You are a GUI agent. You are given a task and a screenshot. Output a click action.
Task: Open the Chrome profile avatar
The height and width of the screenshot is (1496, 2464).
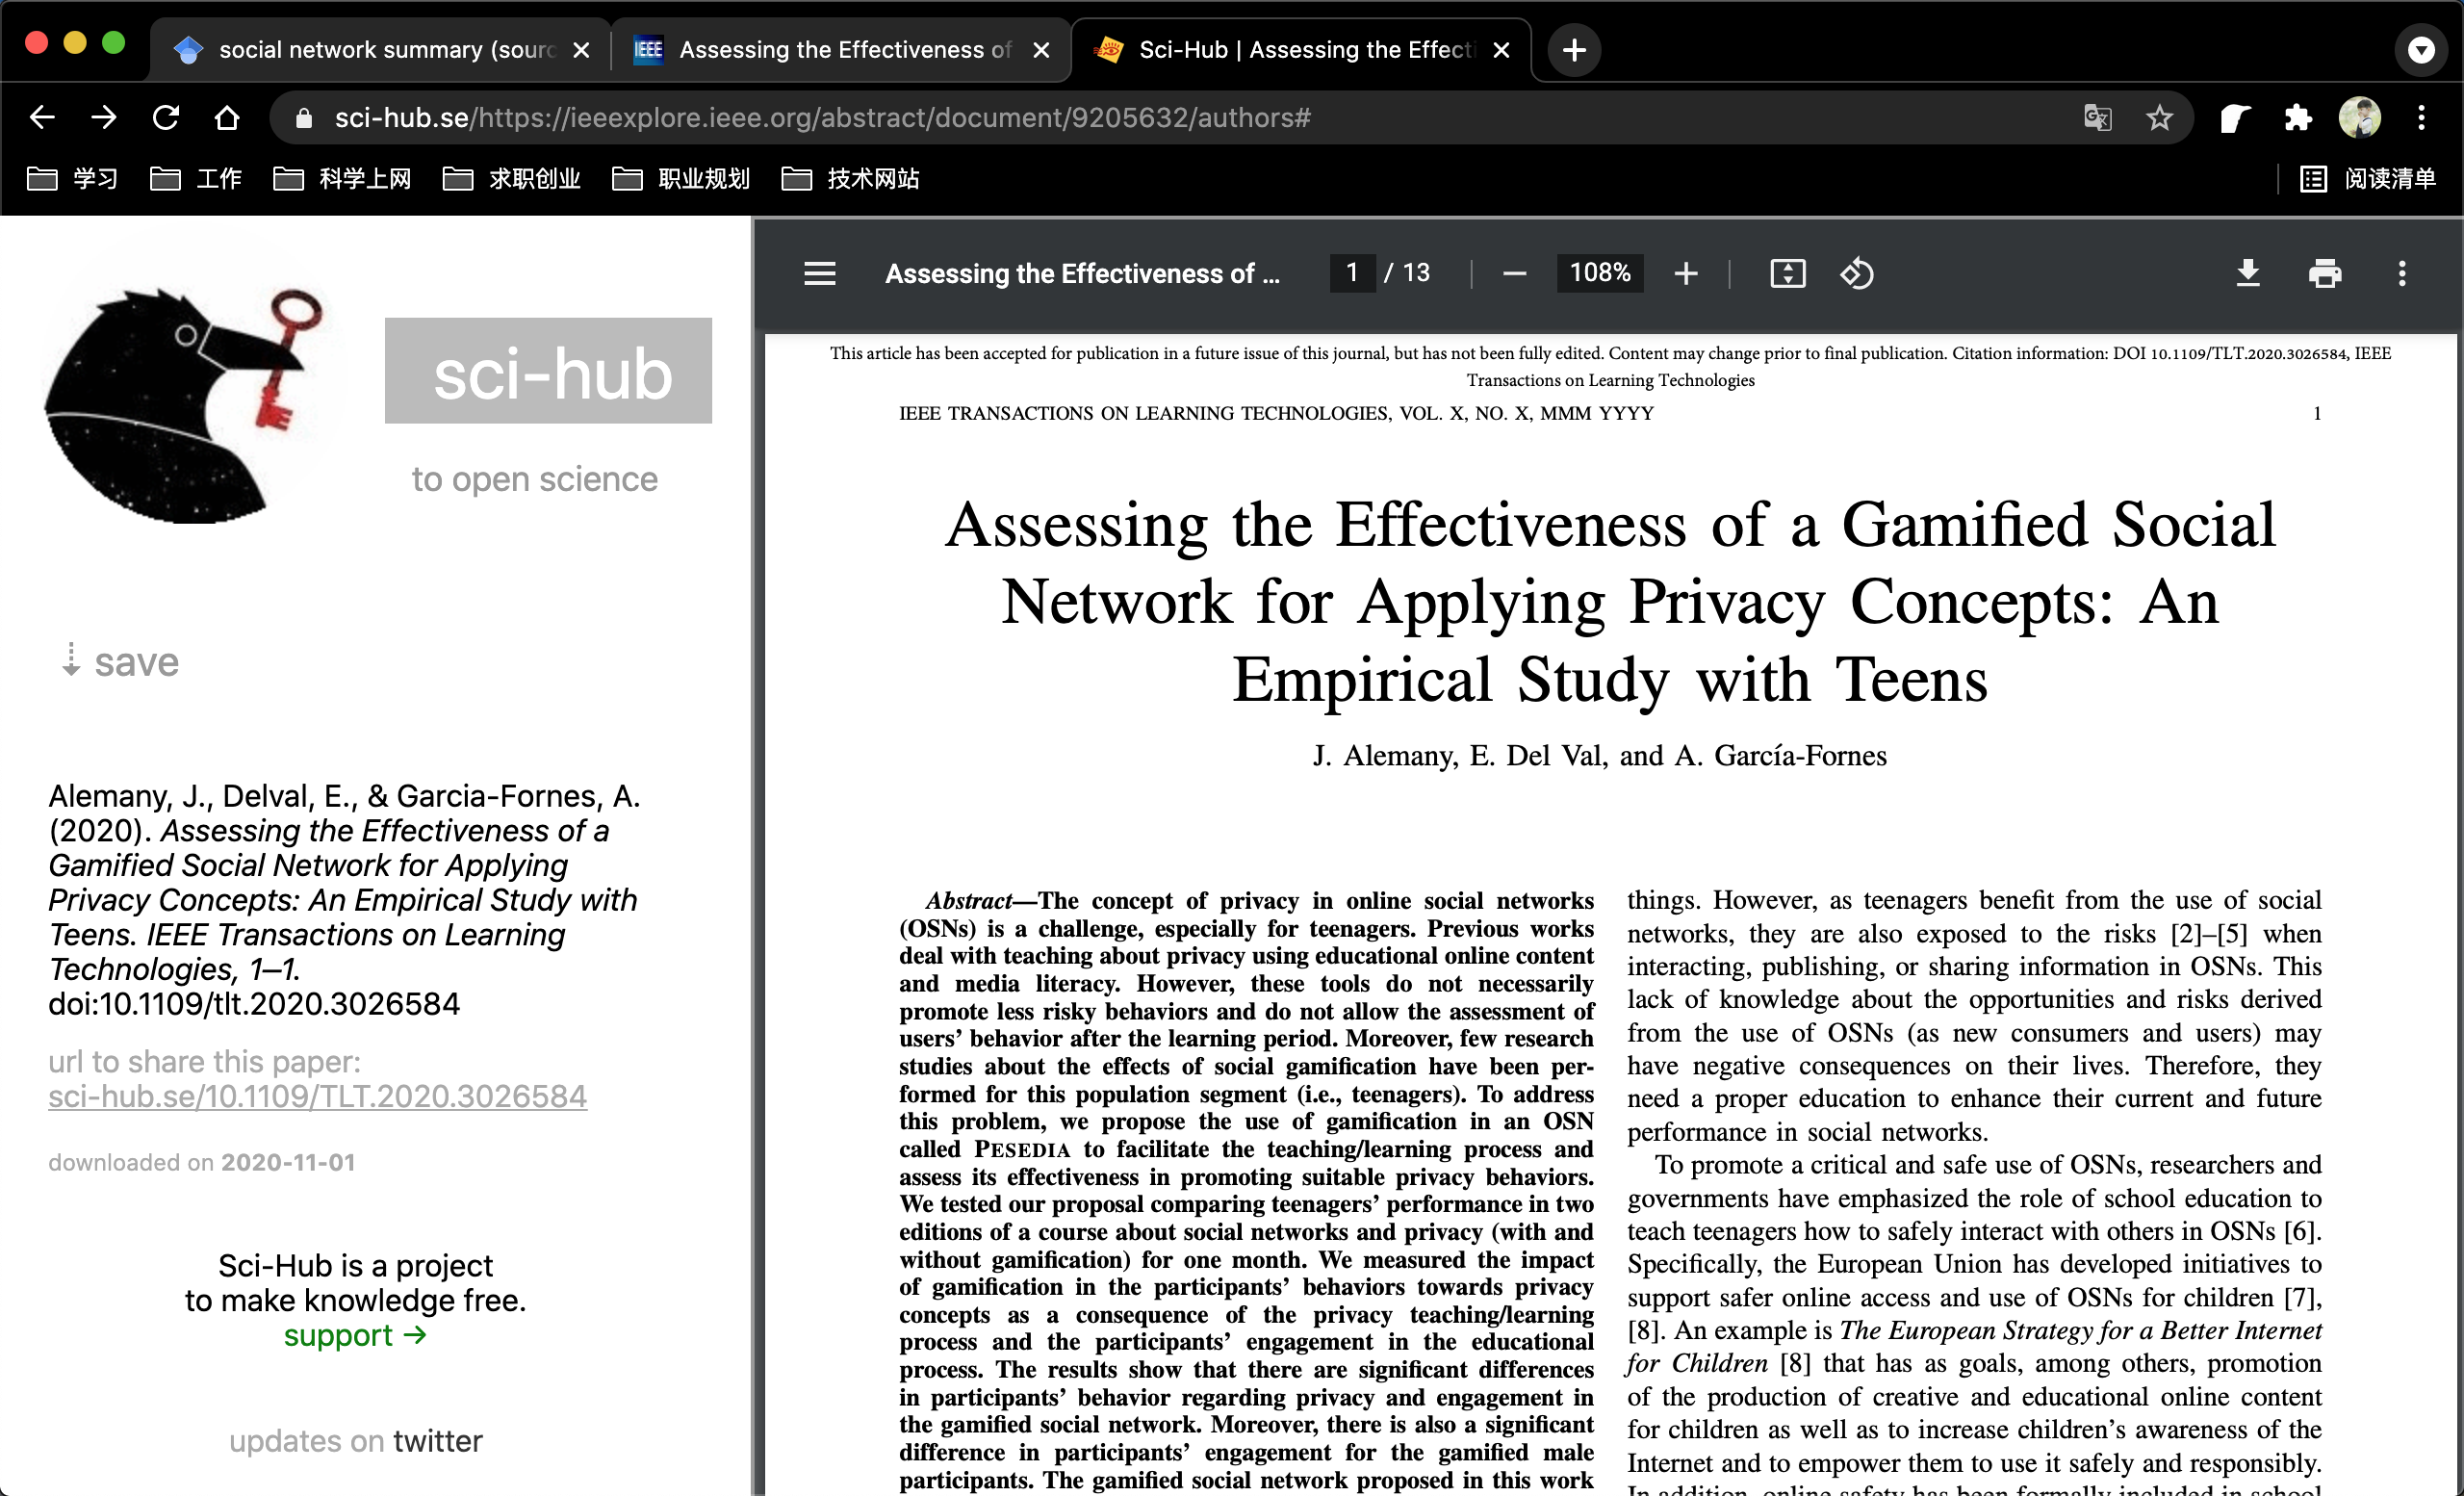point(2360,118)
